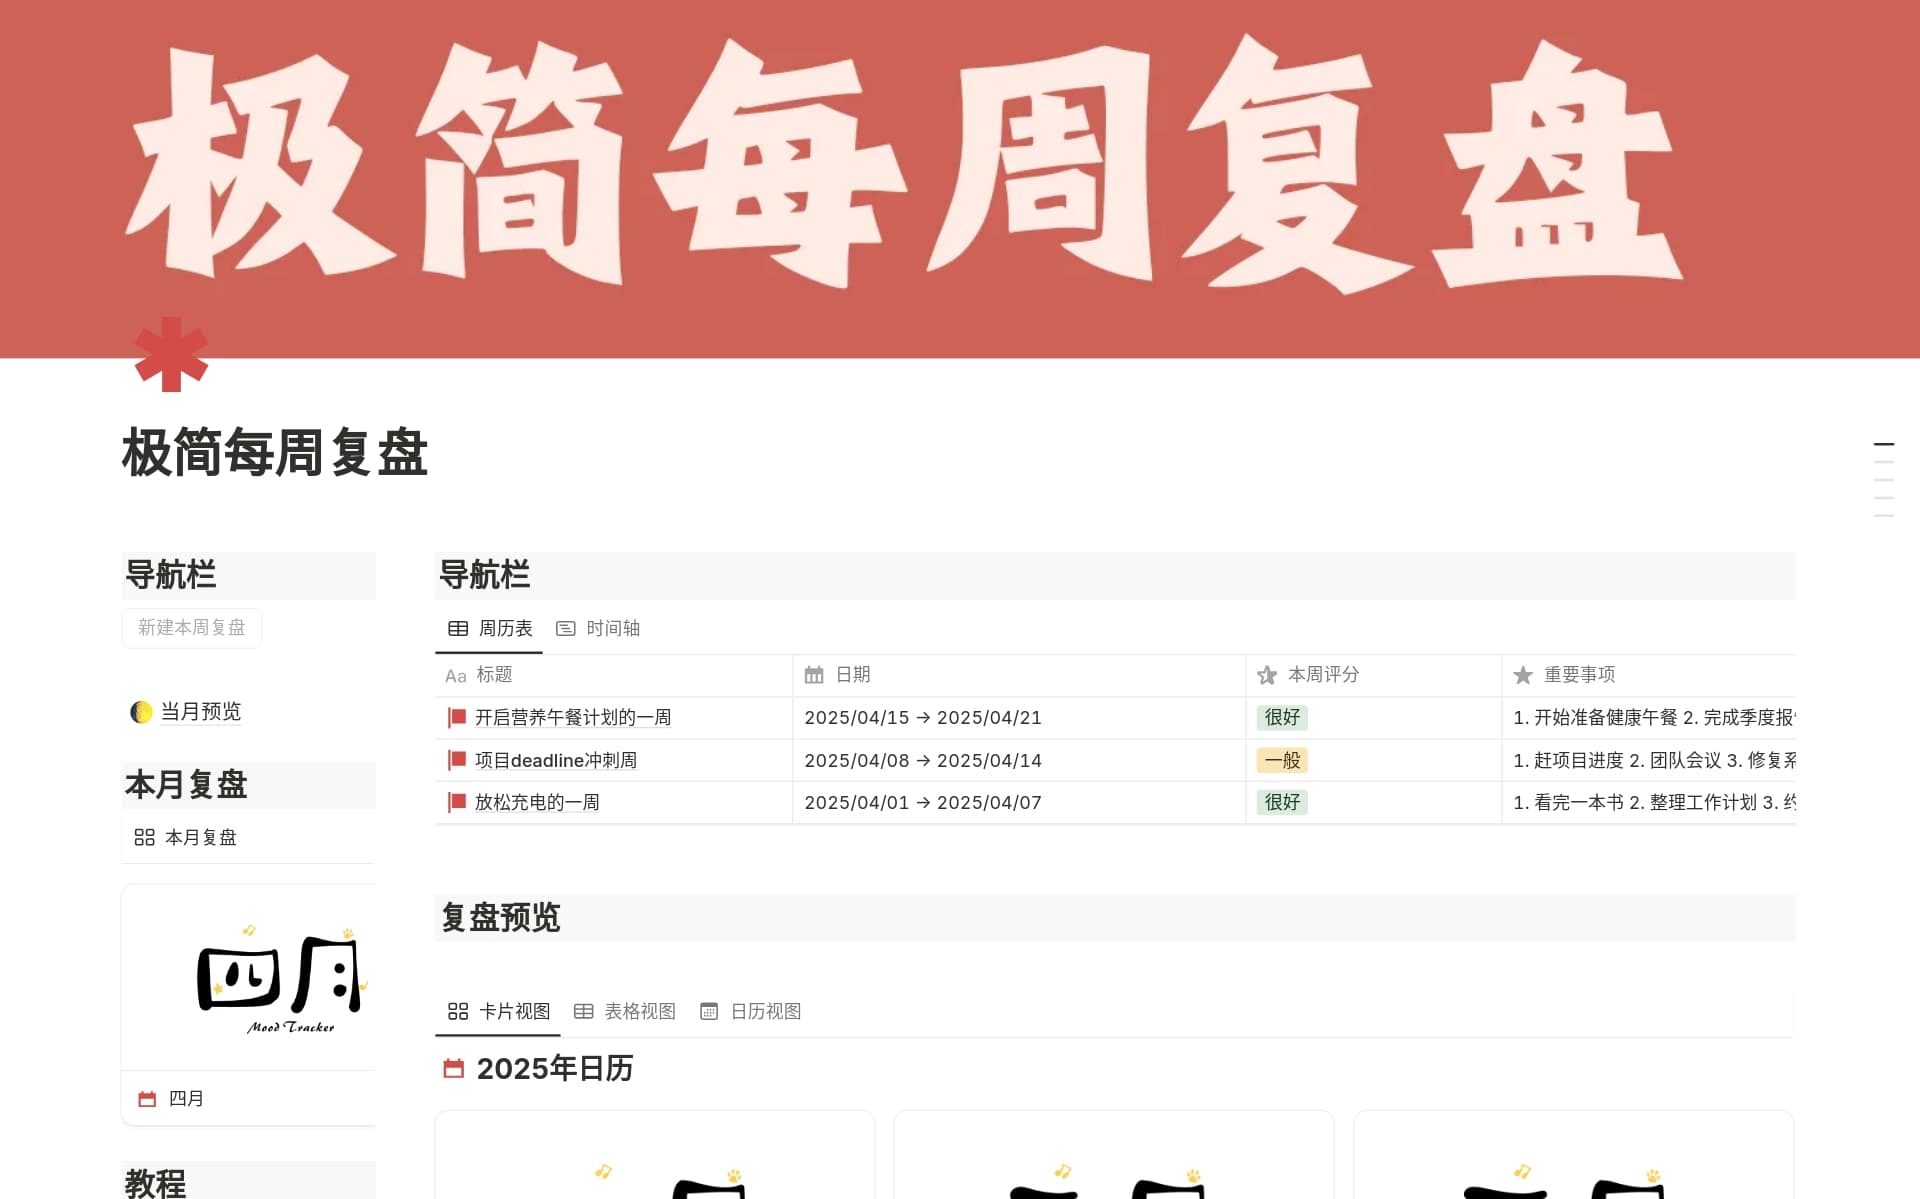
Task: Click the flag icon beside 开启营养午餐计划的一周
Action: [x=456, y=717]
